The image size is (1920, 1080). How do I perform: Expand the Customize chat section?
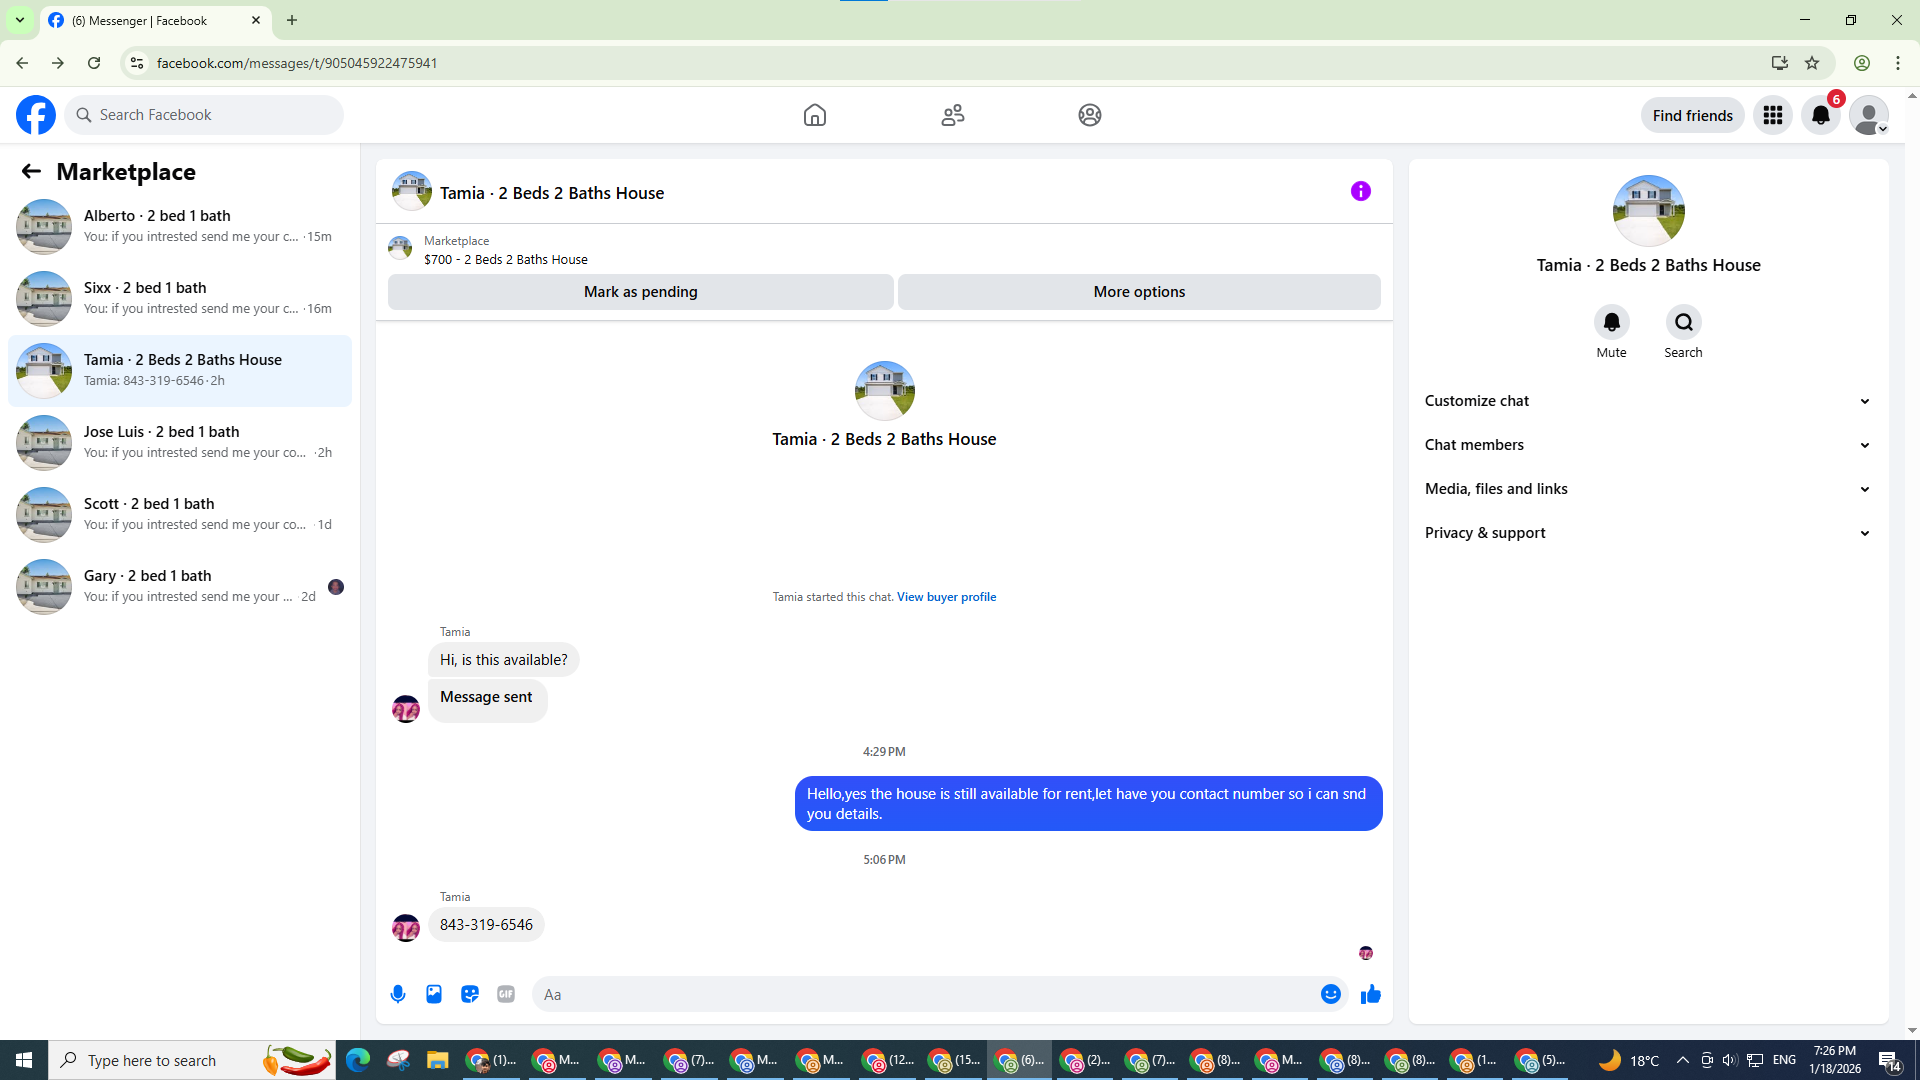[1647, 401]
